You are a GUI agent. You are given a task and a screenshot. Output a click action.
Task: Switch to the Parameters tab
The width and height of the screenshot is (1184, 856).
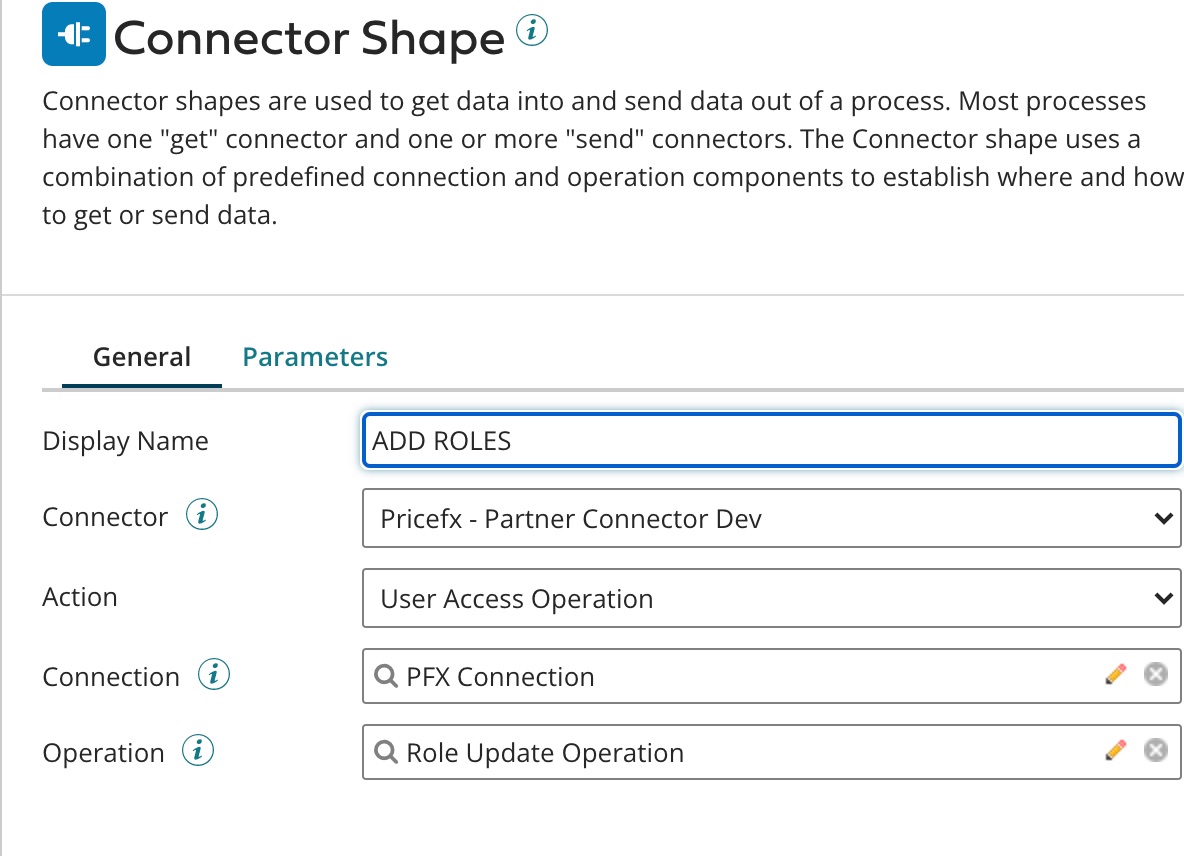coord(315,357)
